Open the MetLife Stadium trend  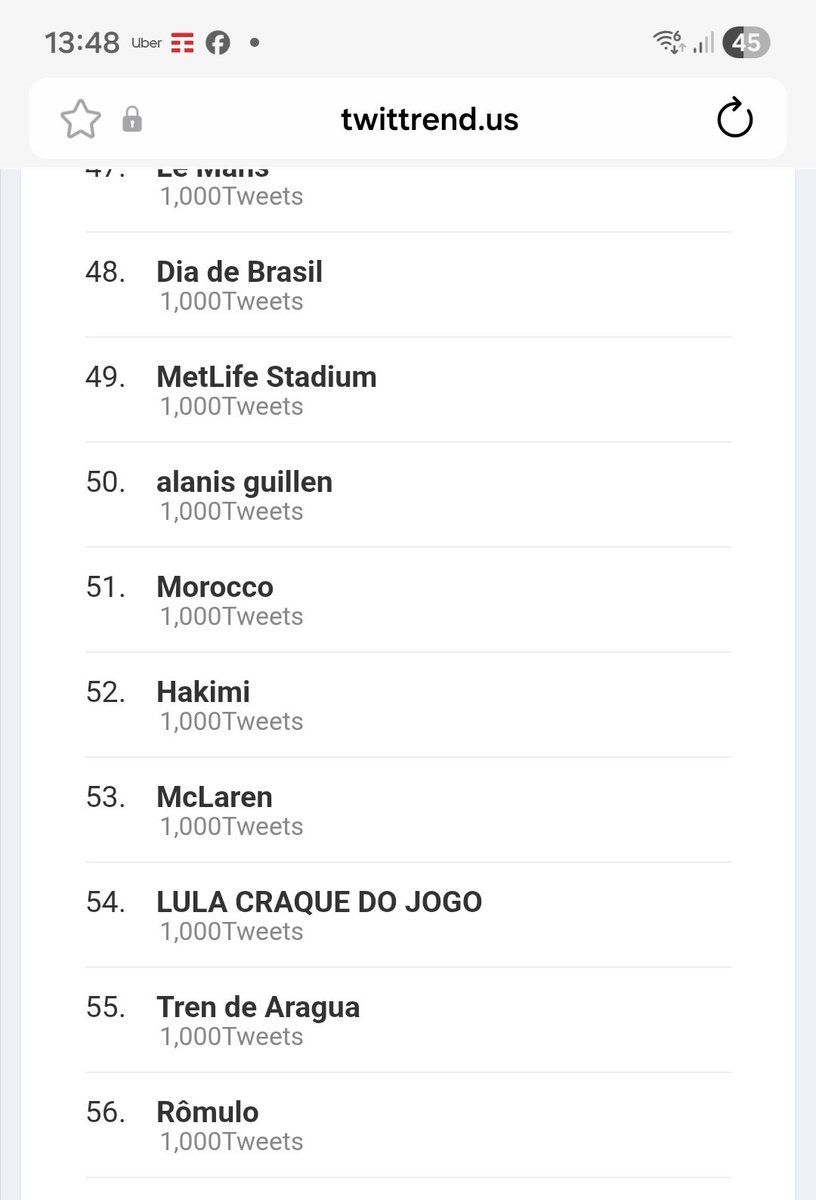pos(266,377)
